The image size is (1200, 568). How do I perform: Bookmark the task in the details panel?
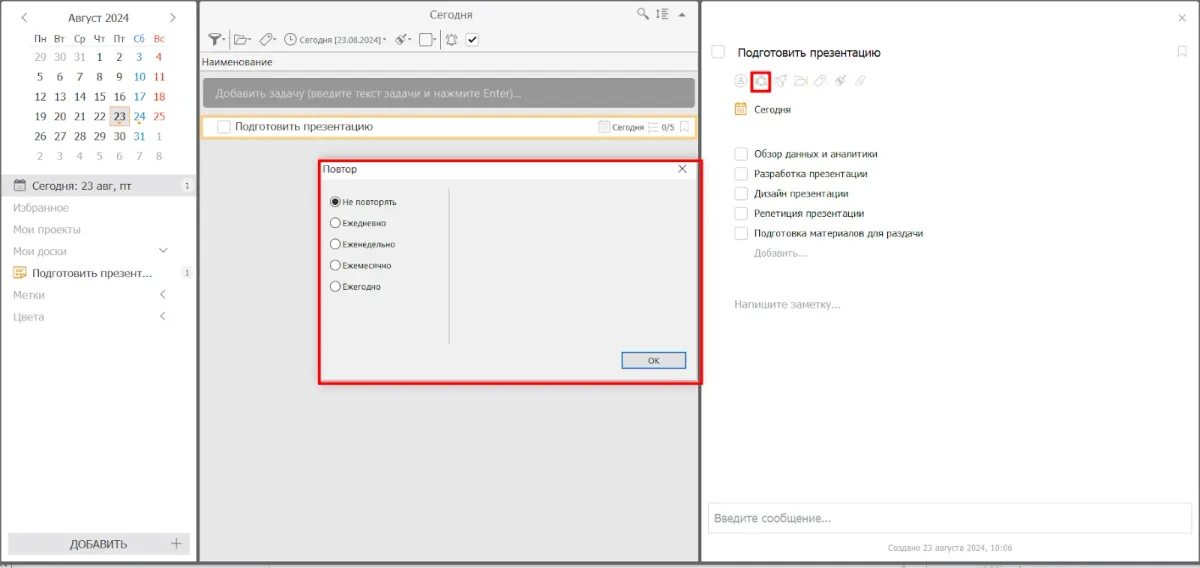click(x=1181, y=52)
